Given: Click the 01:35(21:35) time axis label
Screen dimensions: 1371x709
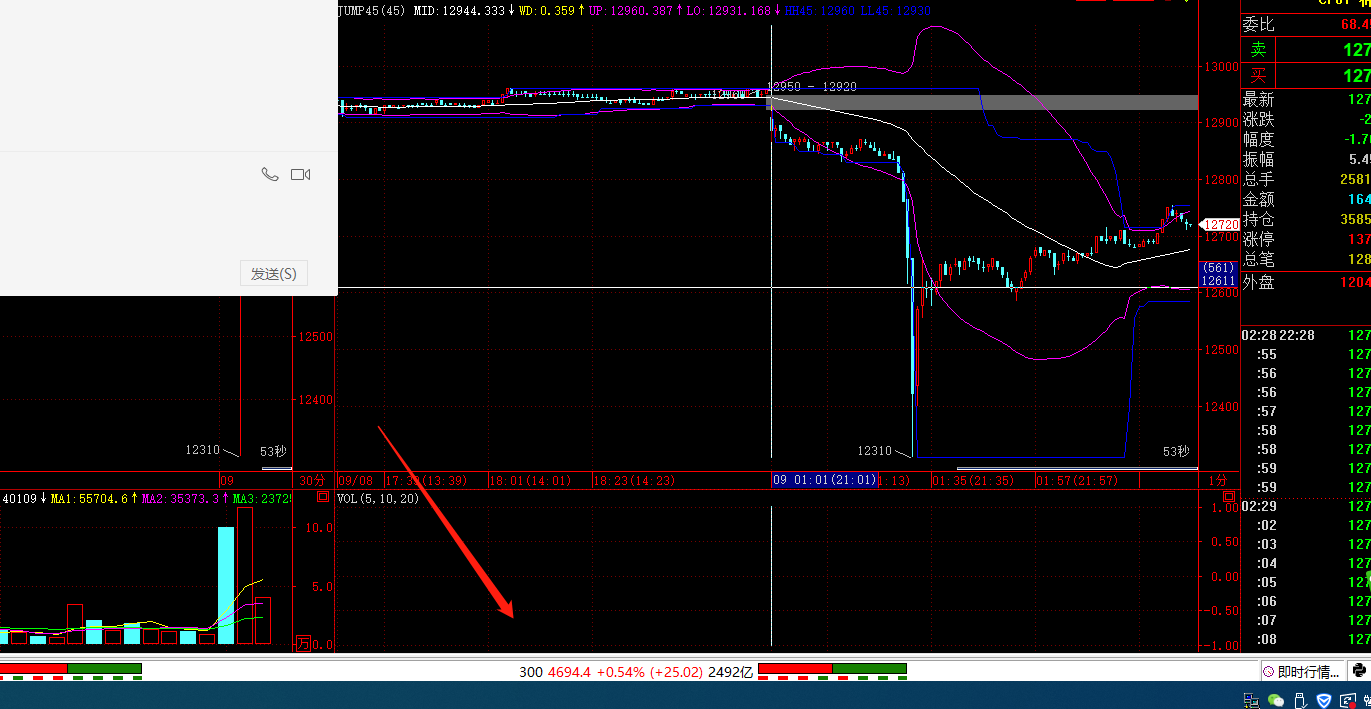Looking at the screenshot, I should click(973, 481).
